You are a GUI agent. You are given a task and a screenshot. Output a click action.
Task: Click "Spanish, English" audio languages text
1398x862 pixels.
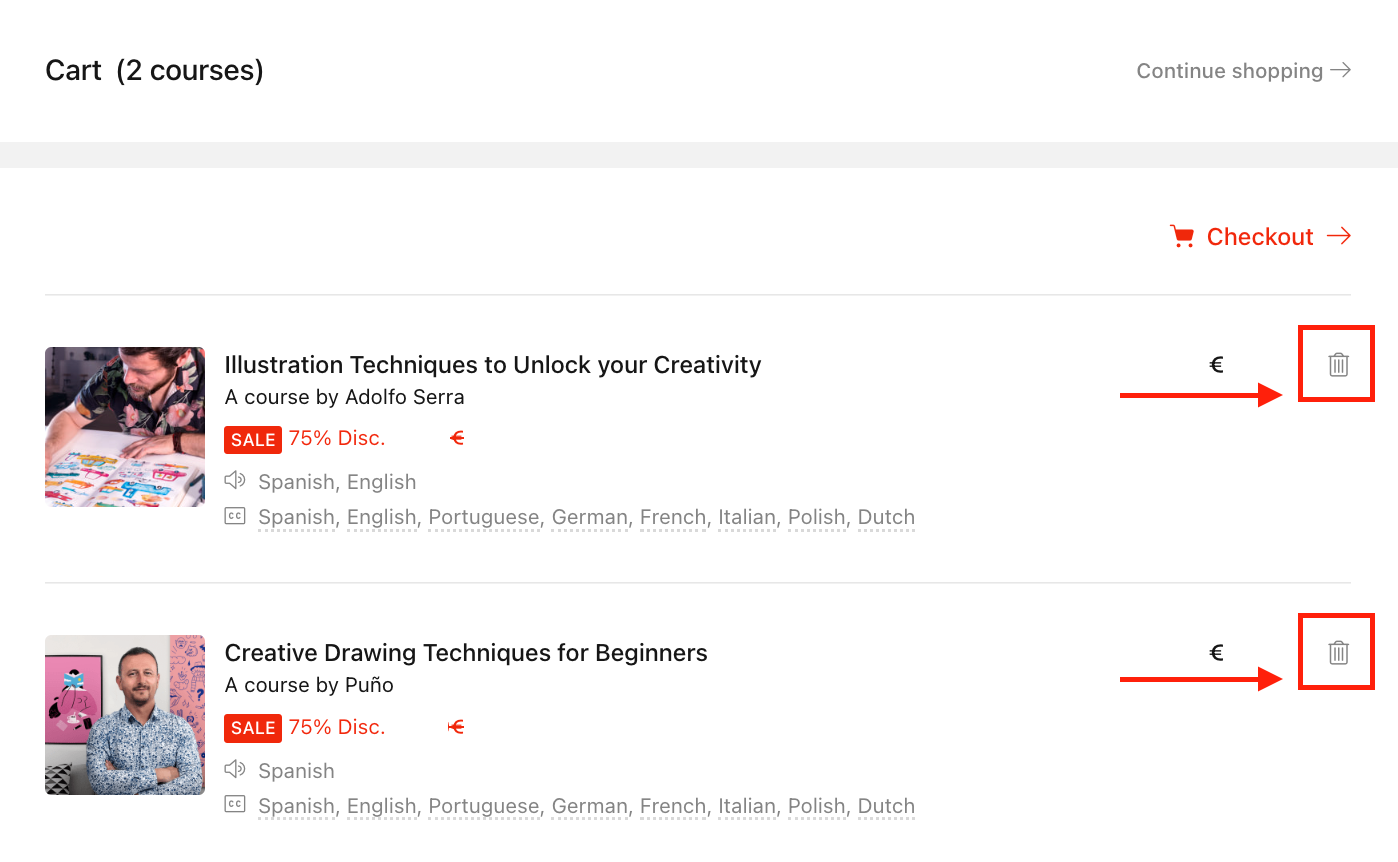tap(337, 482)
